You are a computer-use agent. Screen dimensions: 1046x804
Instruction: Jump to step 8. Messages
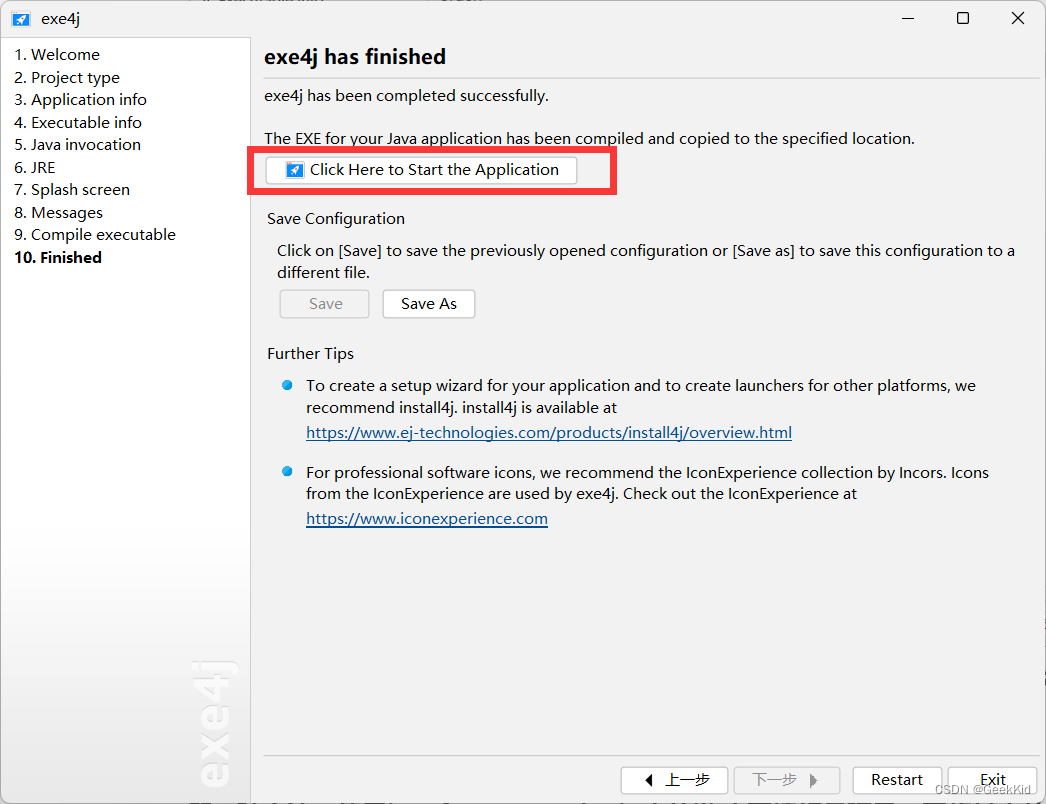(x=59, y=212)
